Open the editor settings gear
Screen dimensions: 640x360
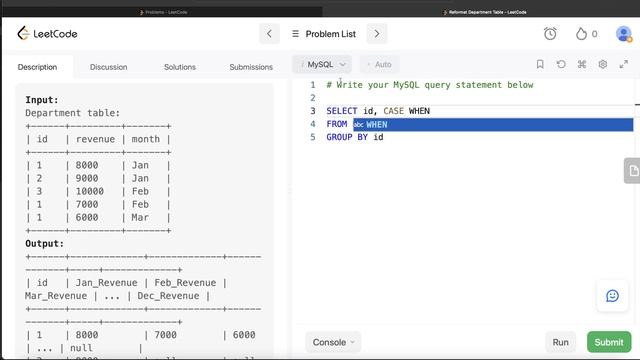coord(603,64)
